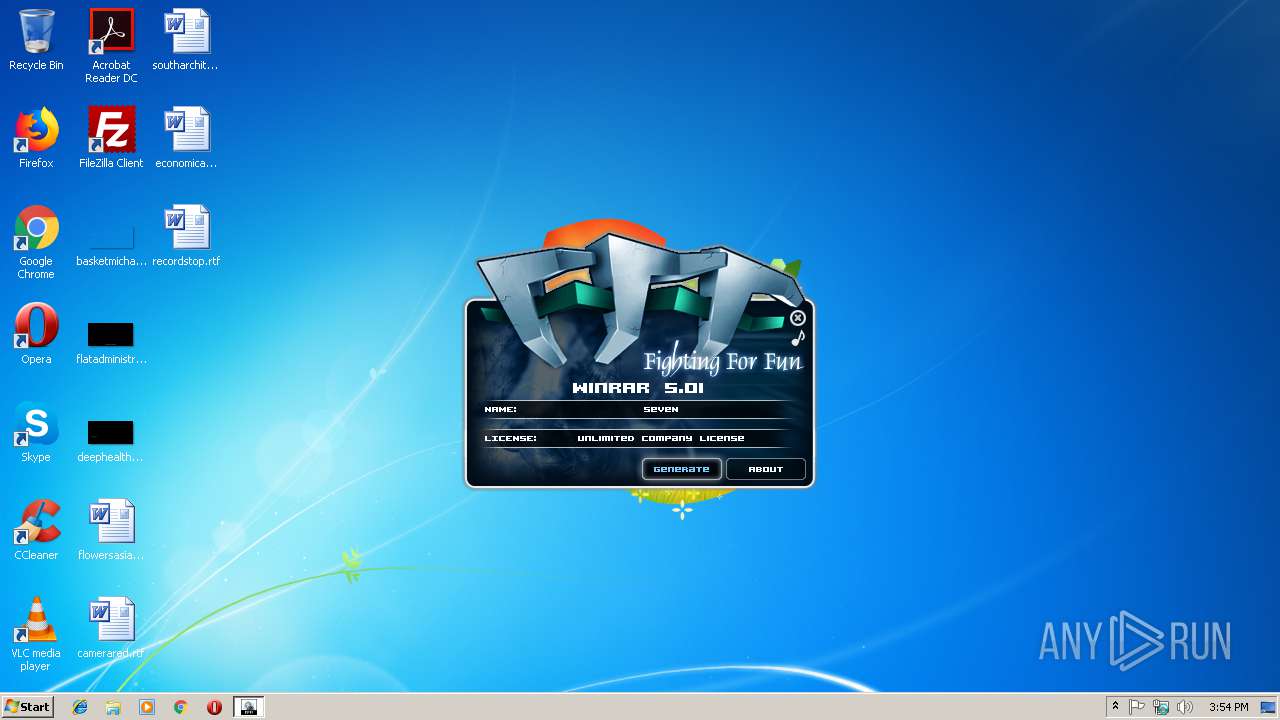
Task: Close the keygen with the X icon
Action: (x=797, y=318)
